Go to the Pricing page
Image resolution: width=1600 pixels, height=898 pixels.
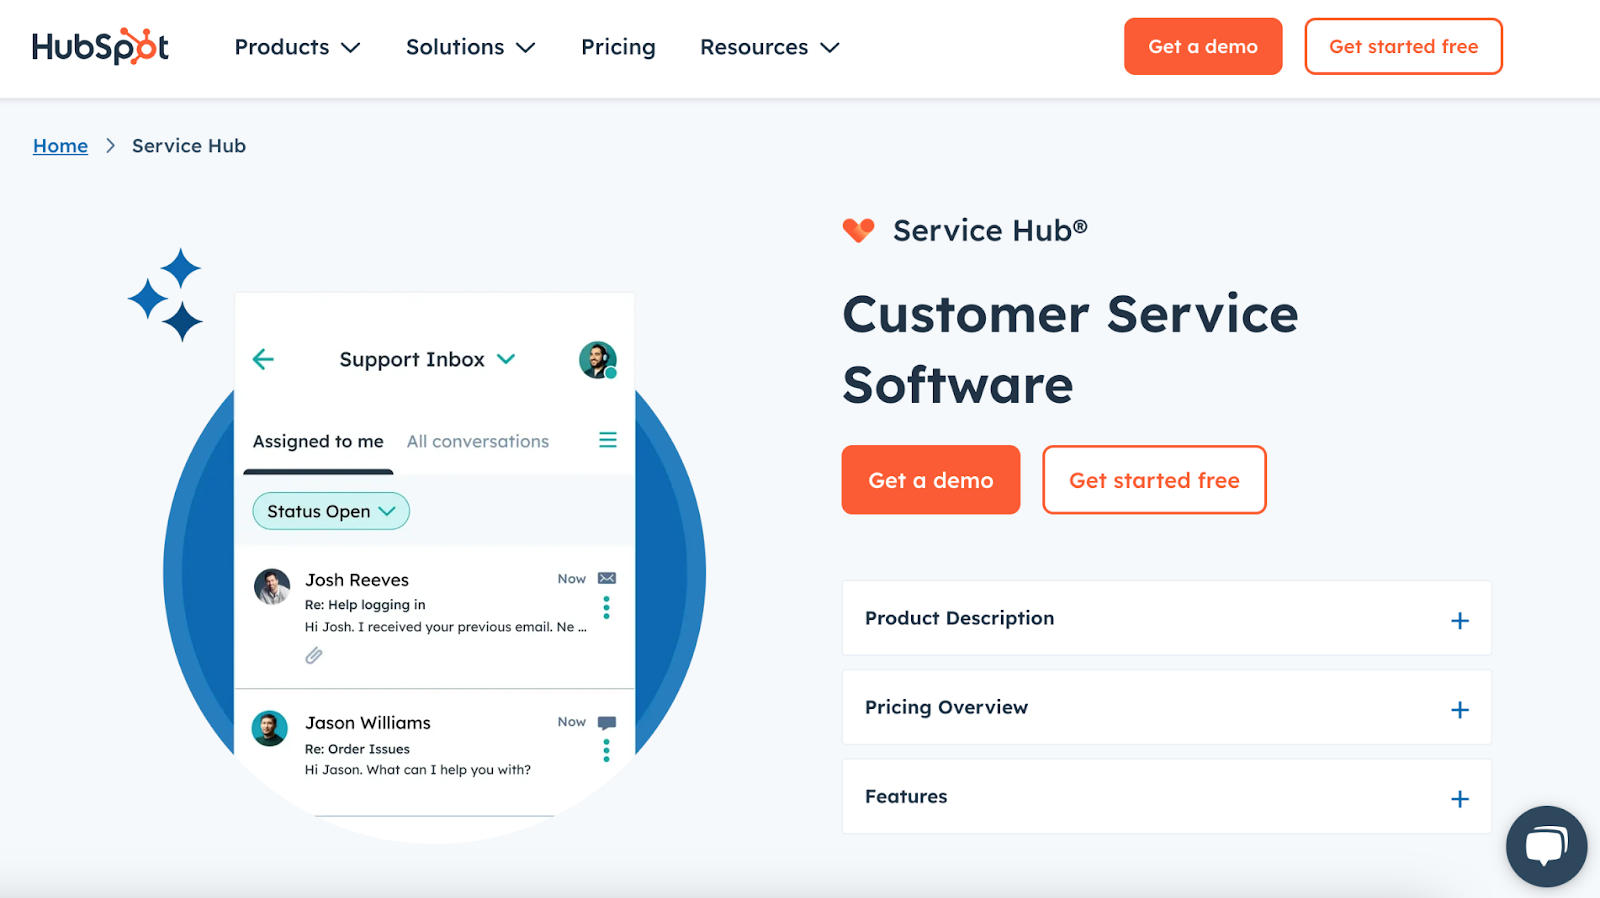pos(618,47)
